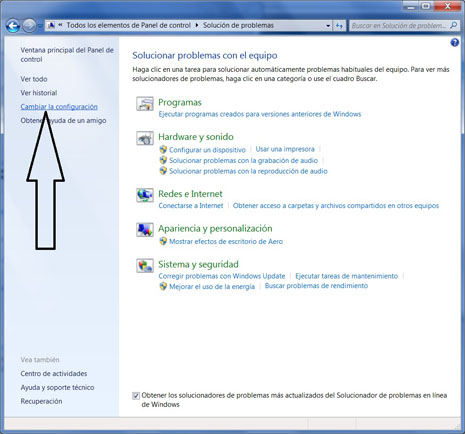Click the Apariencia y personalización icon

(145, 230)
